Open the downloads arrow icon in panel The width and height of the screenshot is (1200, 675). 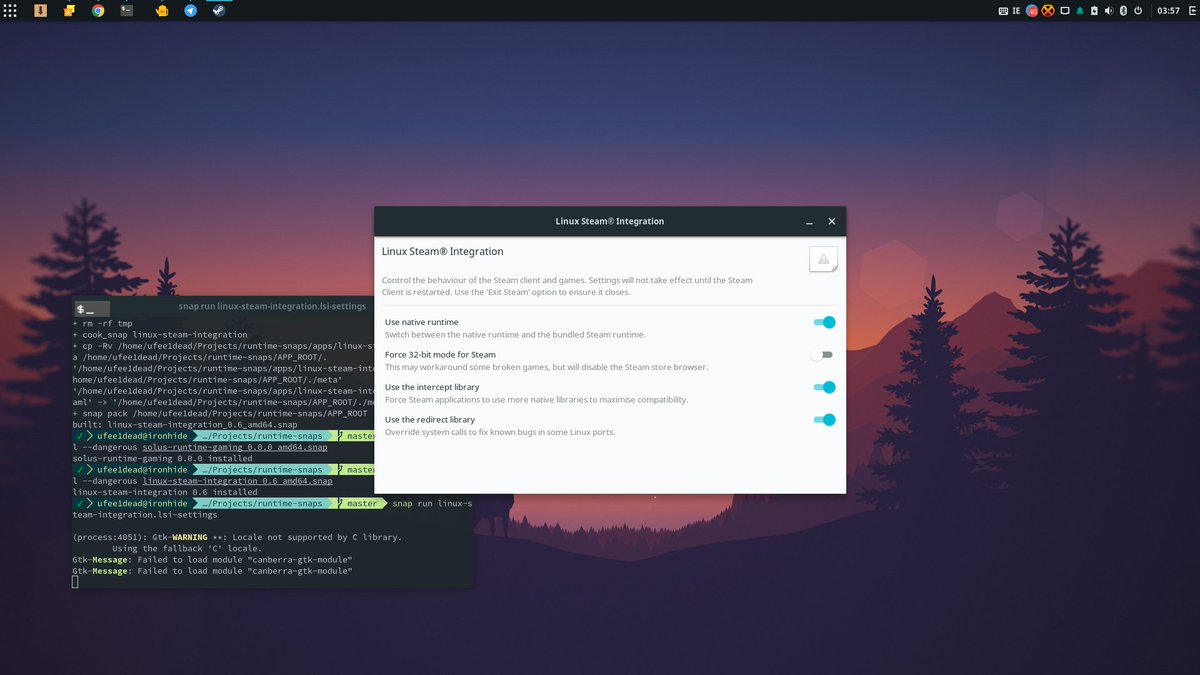41,10
